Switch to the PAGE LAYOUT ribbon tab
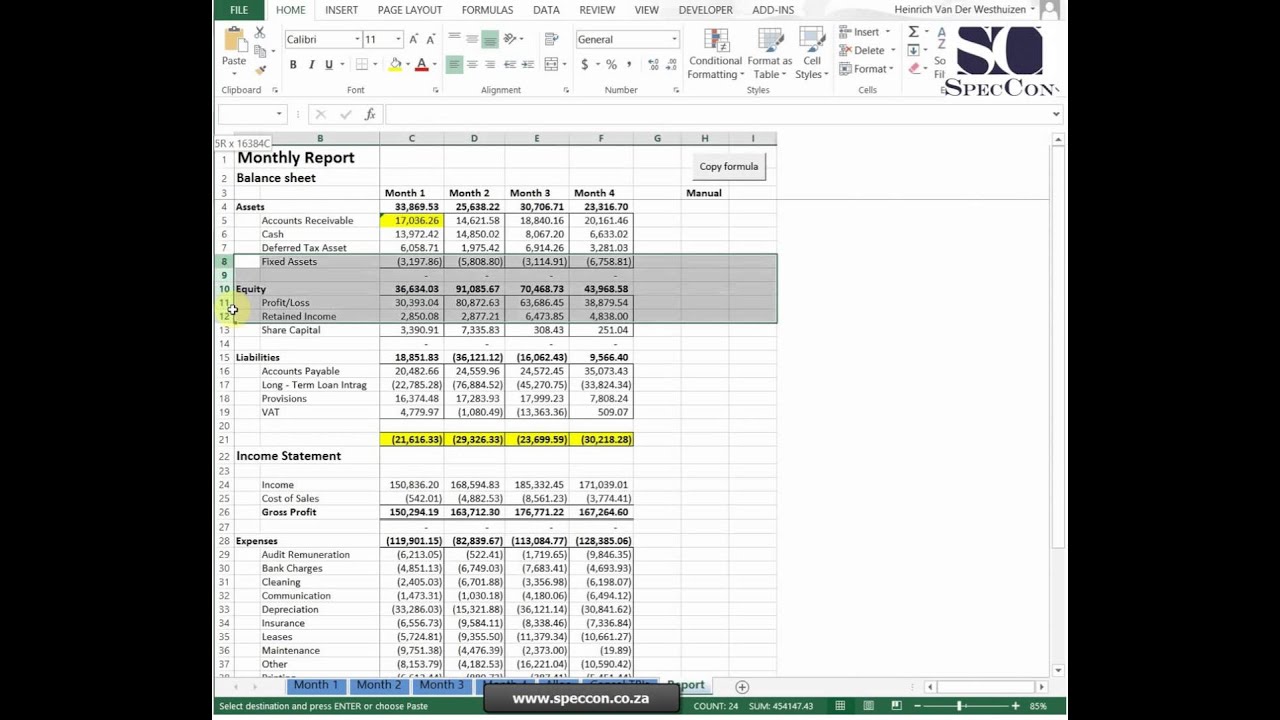Viewport: 1280px width, 720px height. coord(410,10)
